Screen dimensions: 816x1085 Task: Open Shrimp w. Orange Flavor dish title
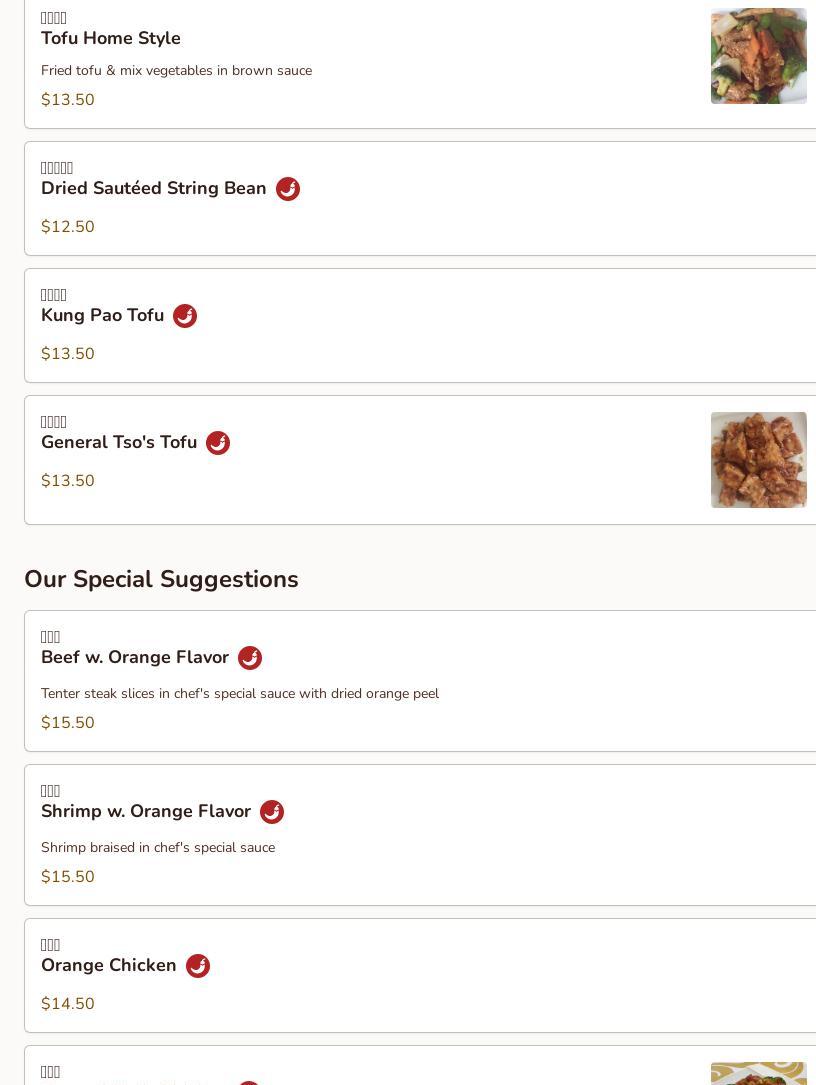coord(146,811)
